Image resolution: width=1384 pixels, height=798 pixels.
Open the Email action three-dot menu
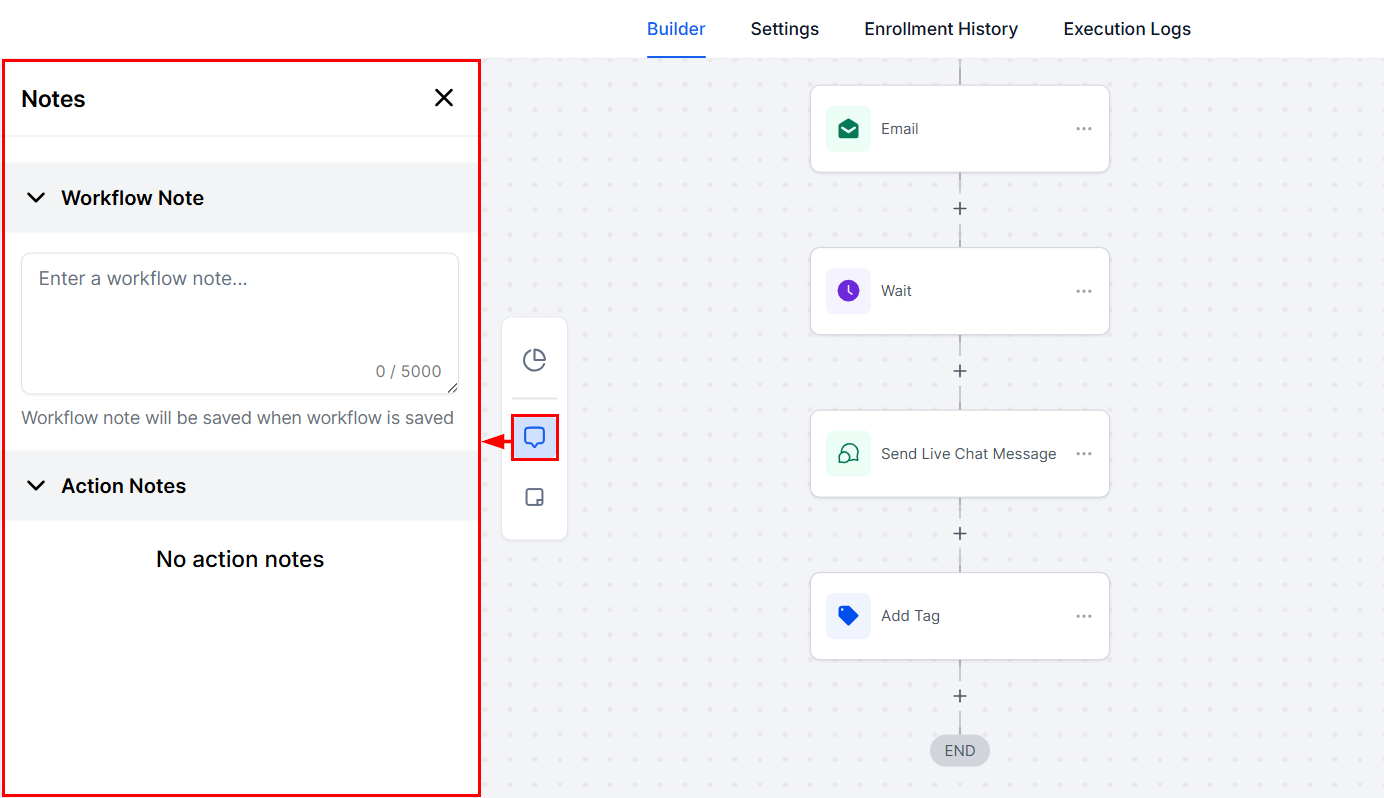1084,129
